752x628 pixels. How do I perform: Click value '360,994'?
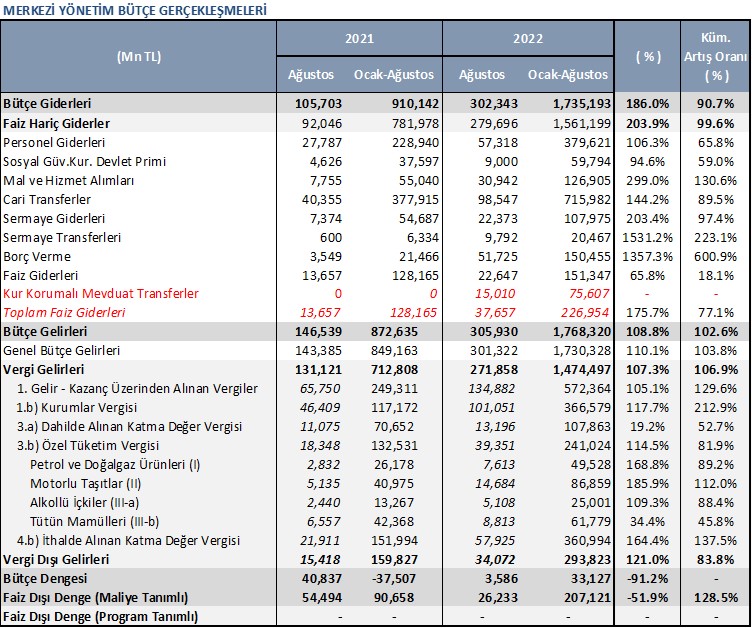[587, 541]
